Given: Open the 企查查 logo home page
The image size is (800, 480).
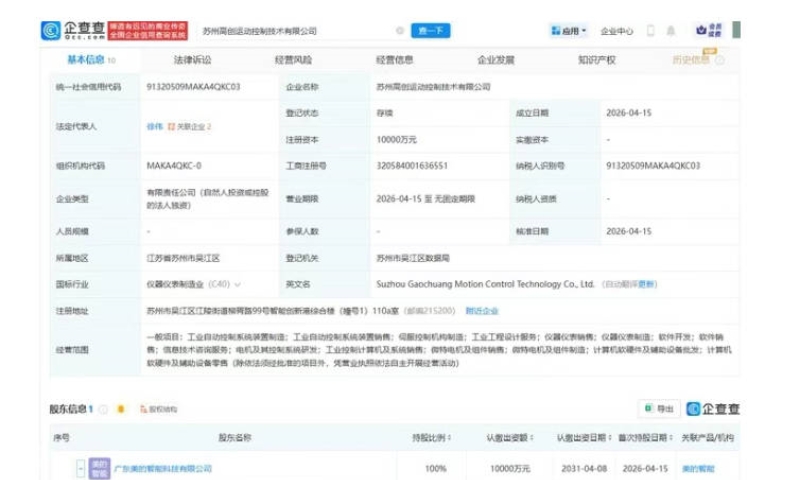Looking at the screenshot, I should tap(73, 31).
